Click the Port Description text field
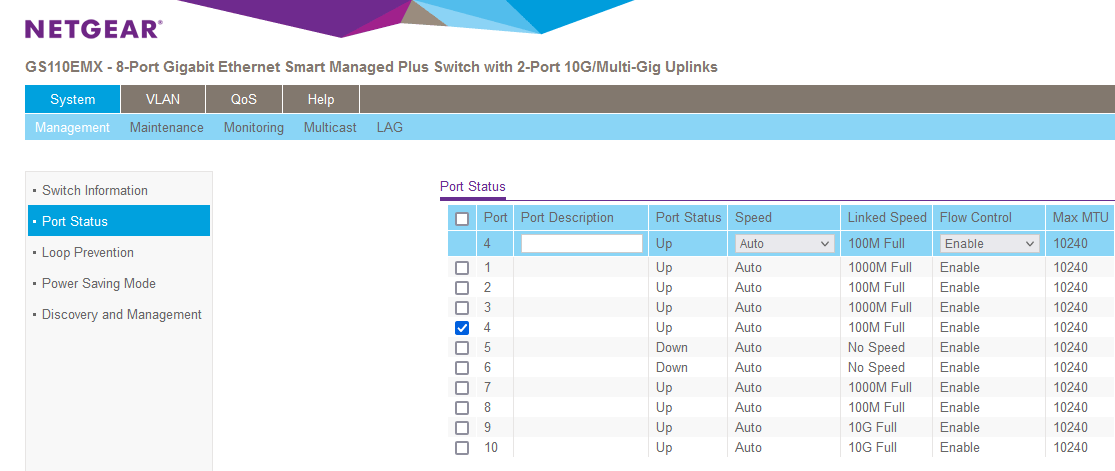Viewport: 1115px width, 471px height. click(x=581, y=243)
